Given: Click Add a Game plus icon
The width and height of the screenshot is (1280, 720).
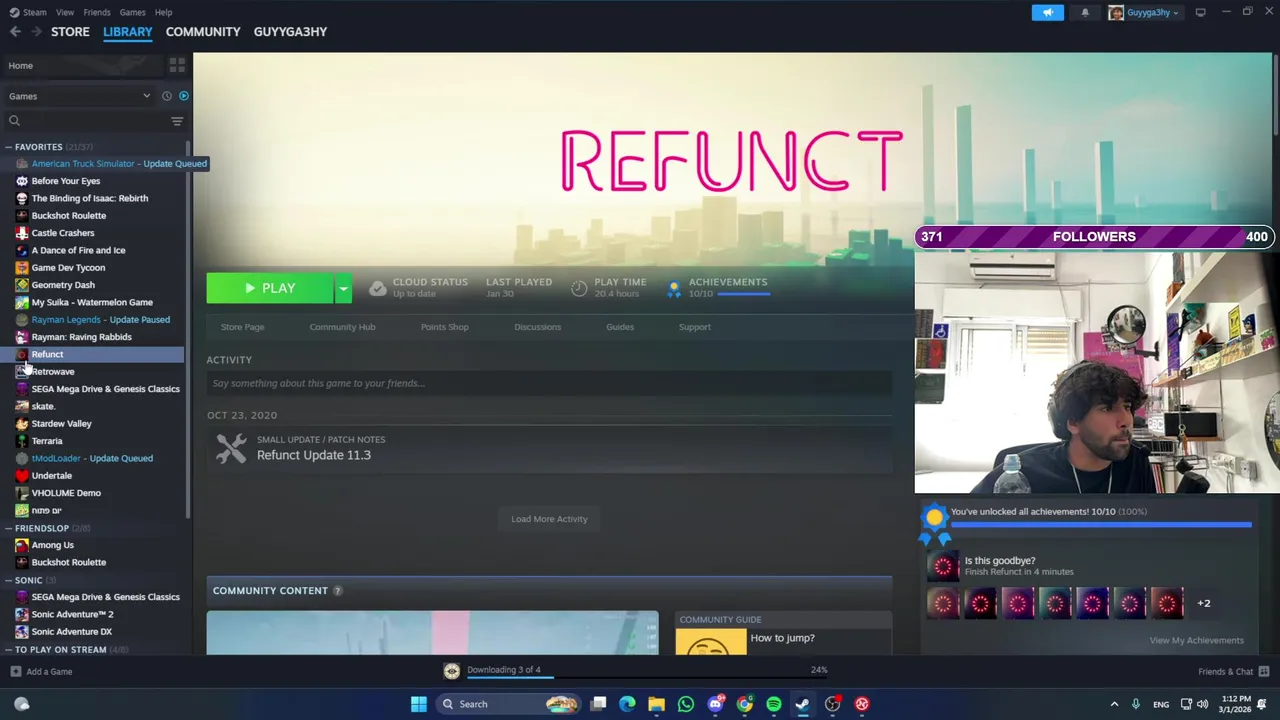Looking at the screenshot, I should point(16,672).
